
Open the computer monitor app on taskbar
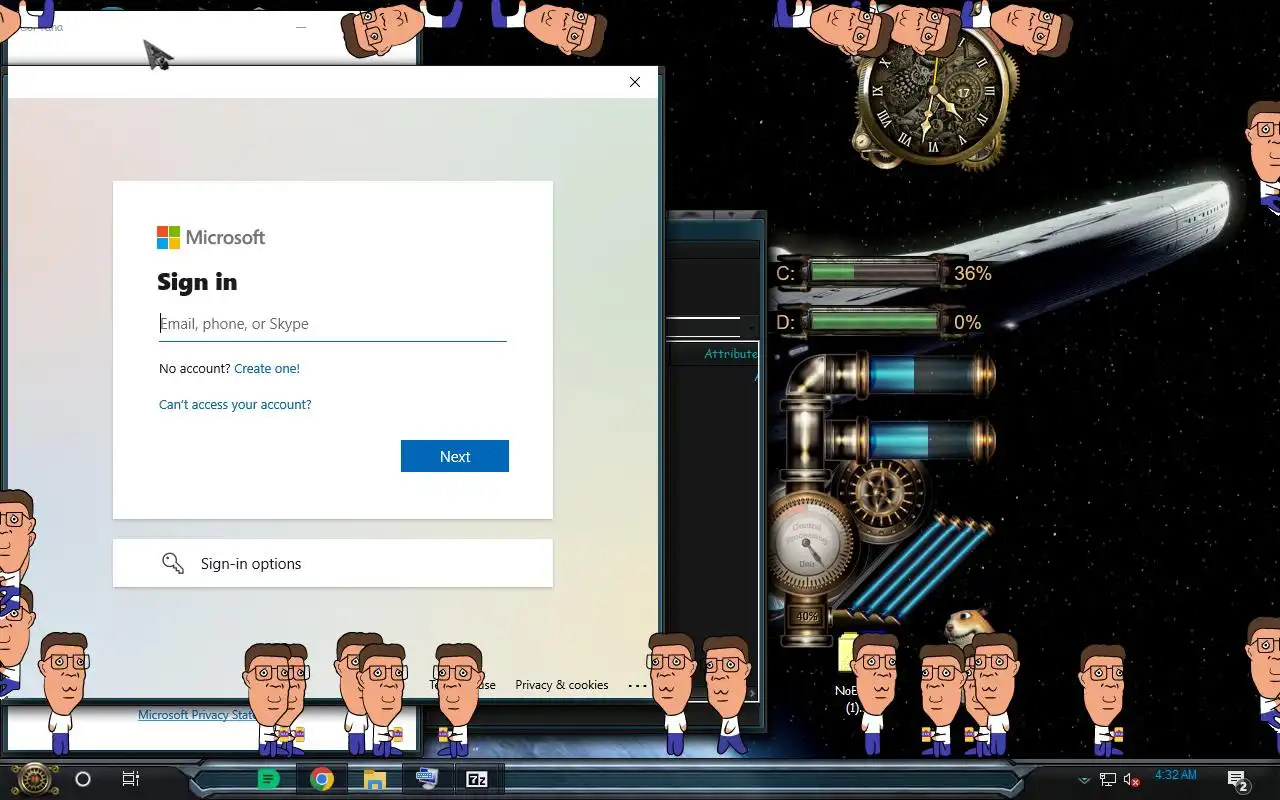pos(426,779)
